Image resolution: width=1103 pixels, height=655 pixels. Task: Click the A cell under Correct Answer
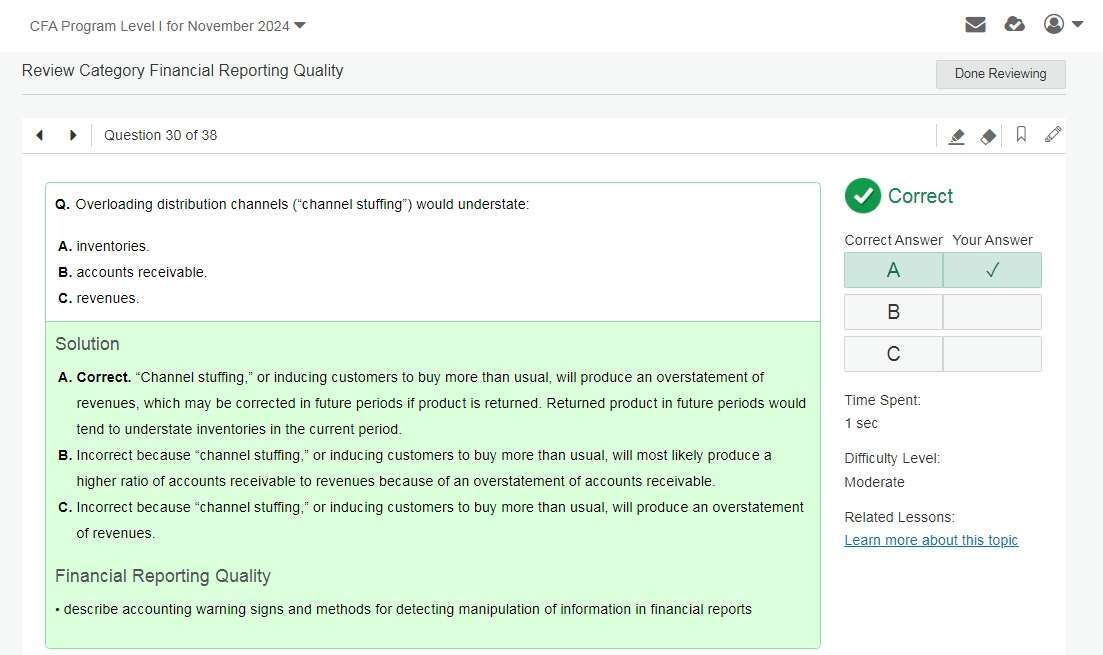893,270
